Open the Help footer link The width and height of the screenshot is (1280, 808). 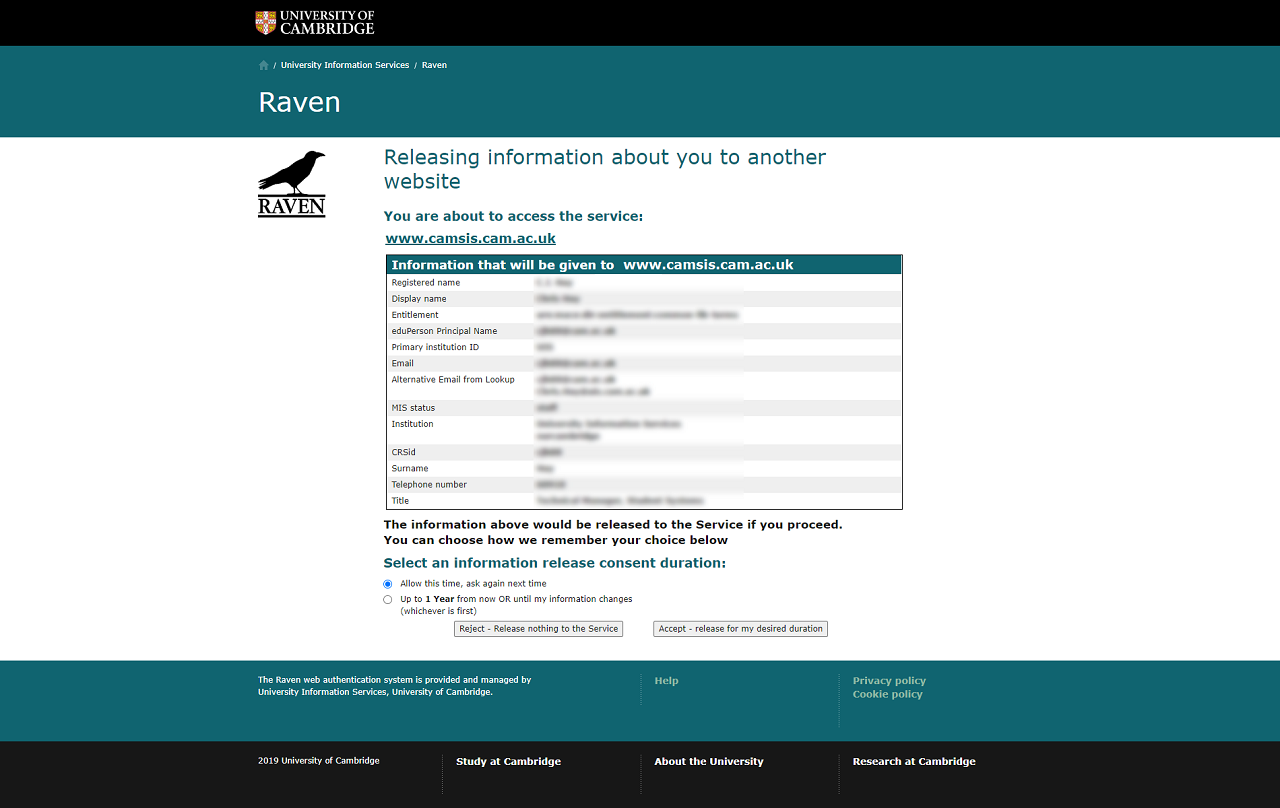(666, 681)
